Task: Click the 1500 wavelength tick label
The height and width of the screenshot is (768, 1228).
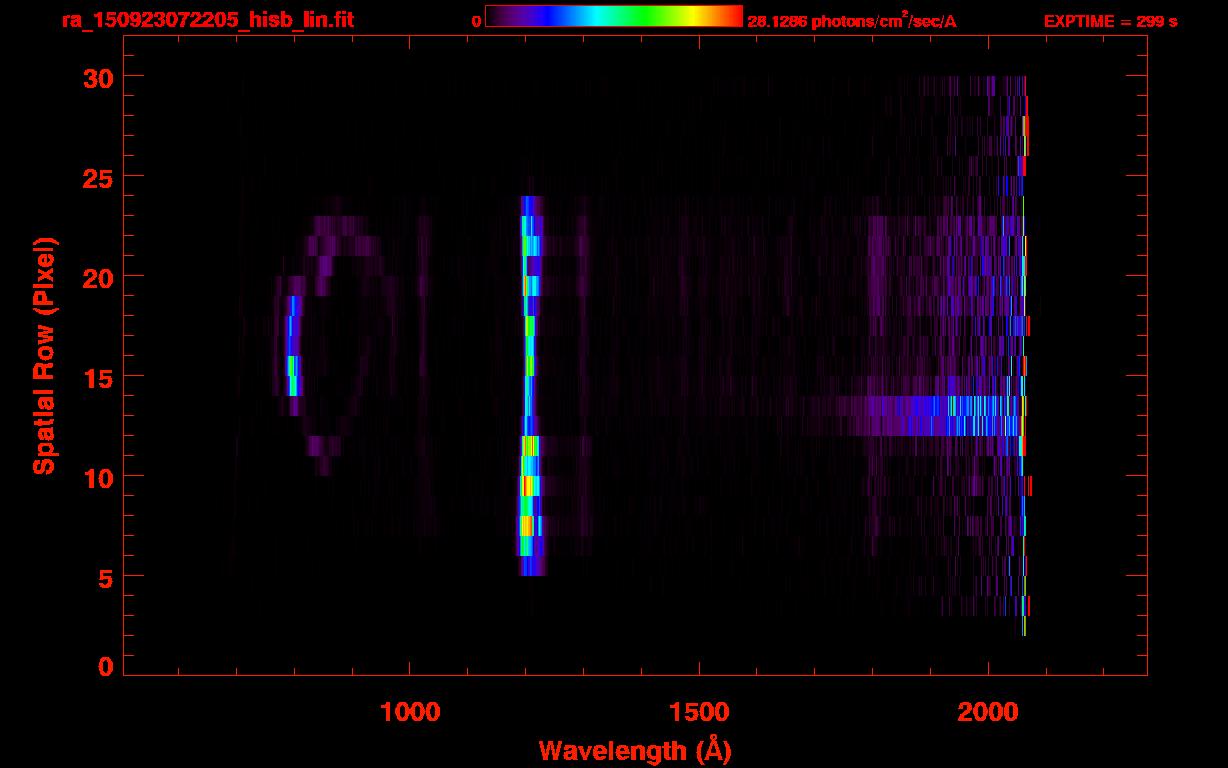Action: 699,711
